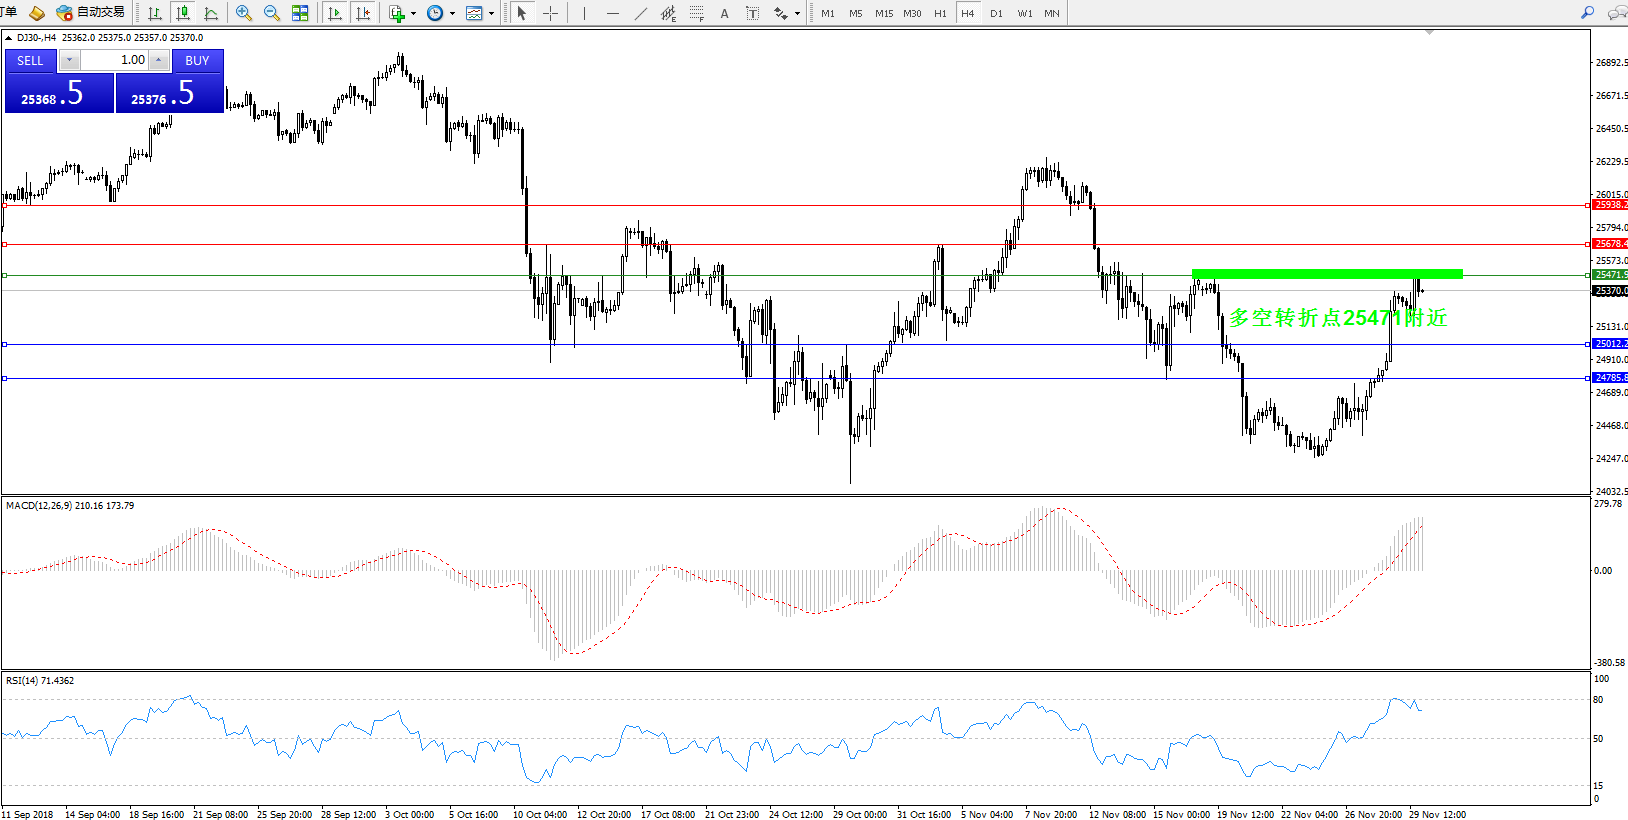Toggle chart shift from right edge
Image resolution: width=1628 pixels, height=820 pixels.
(363, 13)
